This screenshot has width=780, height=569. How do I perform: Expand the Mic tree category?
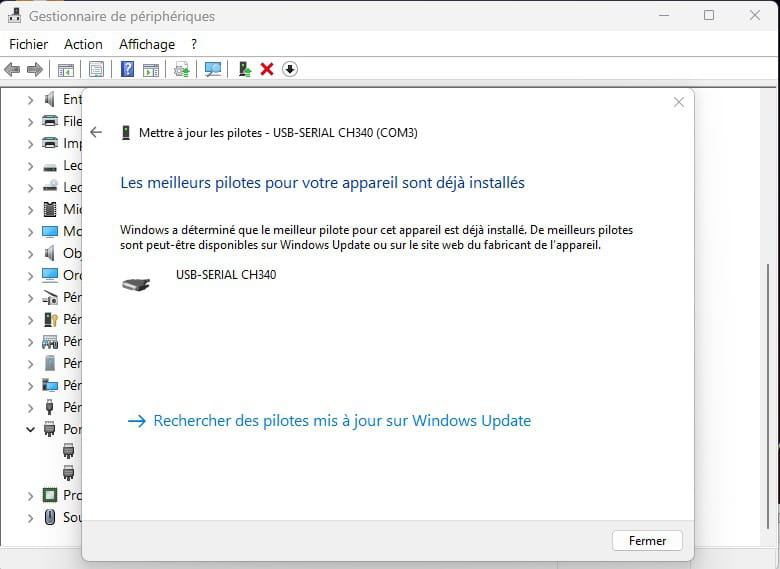[x=30, y=210]
